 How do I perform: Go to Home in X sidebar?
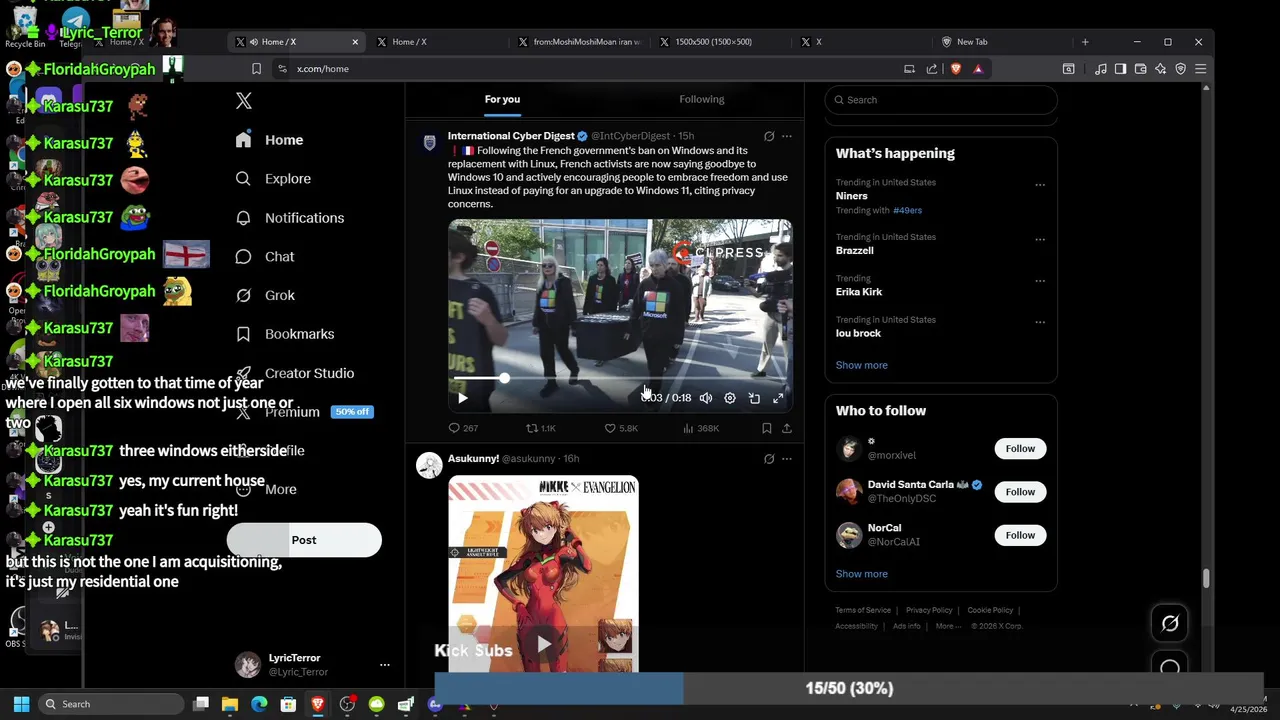(x=270, y=140)
